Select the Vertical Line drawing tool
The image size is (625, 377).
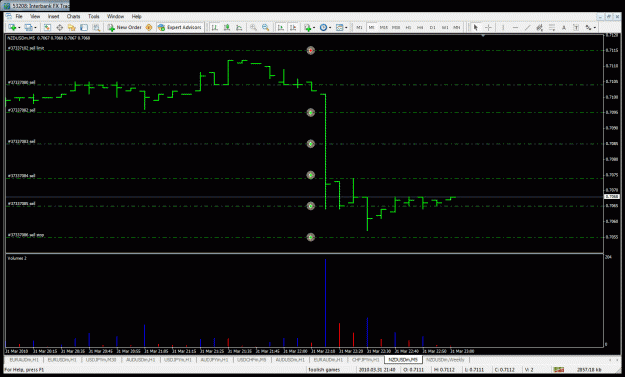[x=503, y=27]
